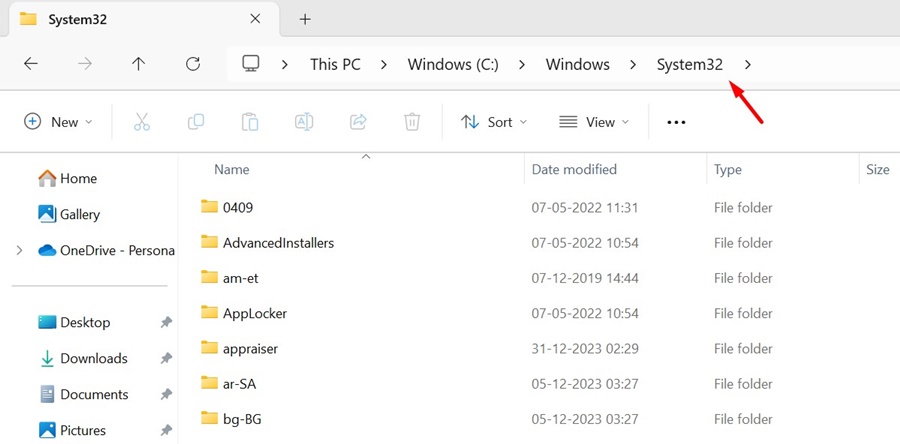Click the Windows breadcrumb in address bar
This screenshot has width=900, height=444.
click(x=577, y=64)
